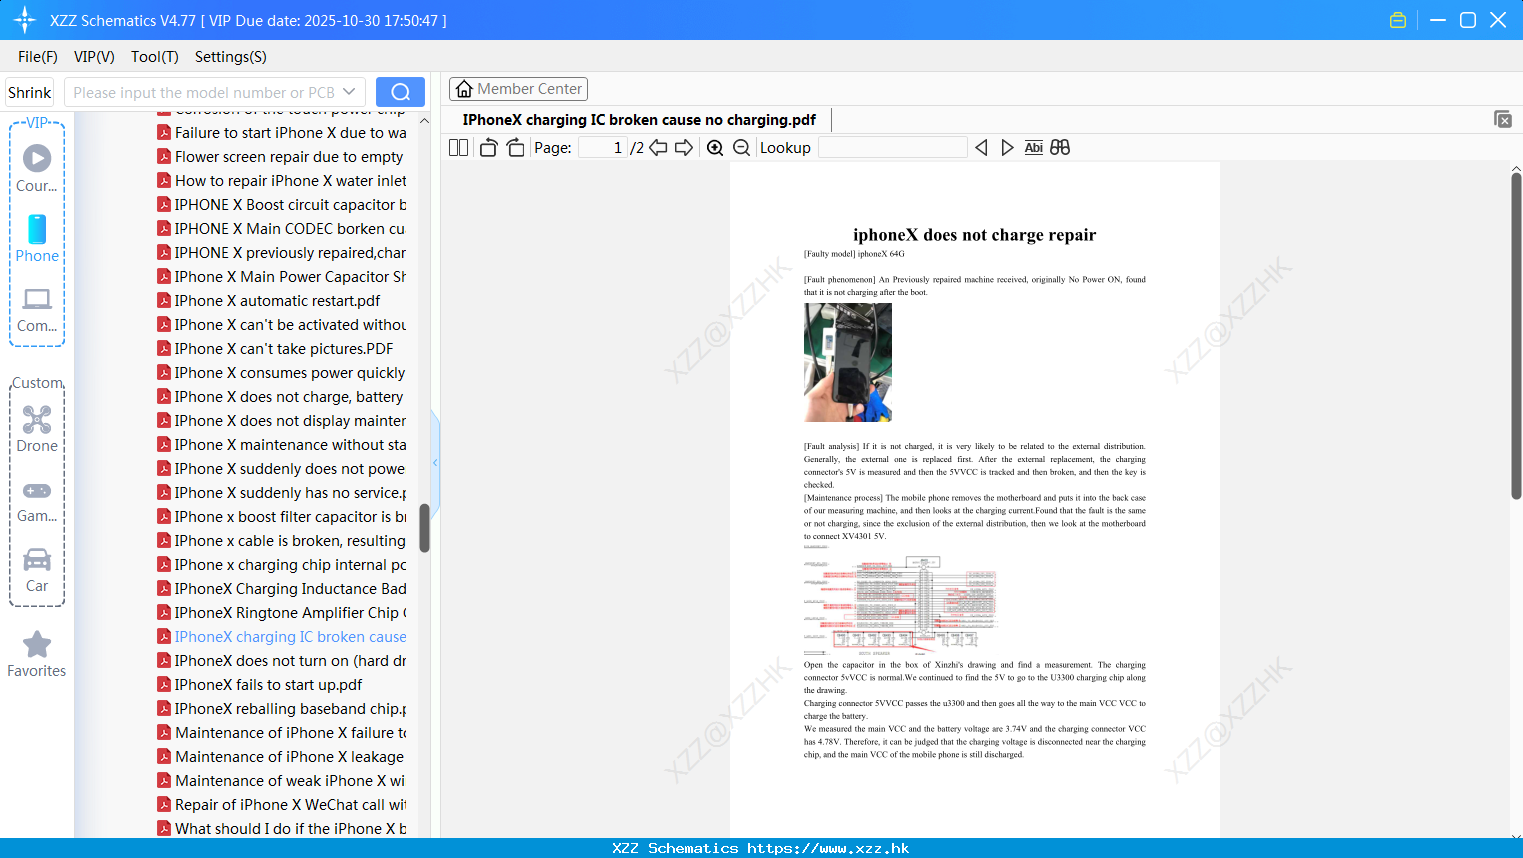
Task: Open 'IPHONE X Boost circuit capacitor' file
Action: click(282, 205)
